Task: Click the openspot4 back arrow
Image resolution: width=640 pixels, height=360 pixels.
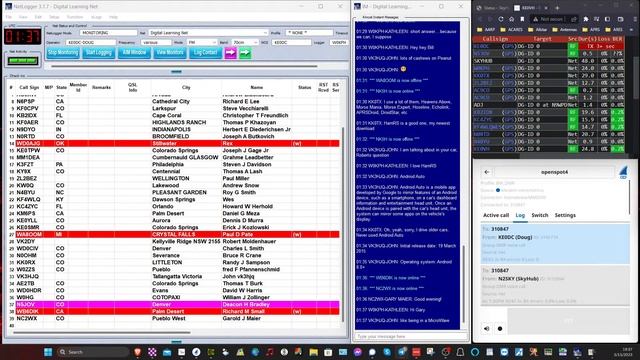Action: tap(487, 172)
